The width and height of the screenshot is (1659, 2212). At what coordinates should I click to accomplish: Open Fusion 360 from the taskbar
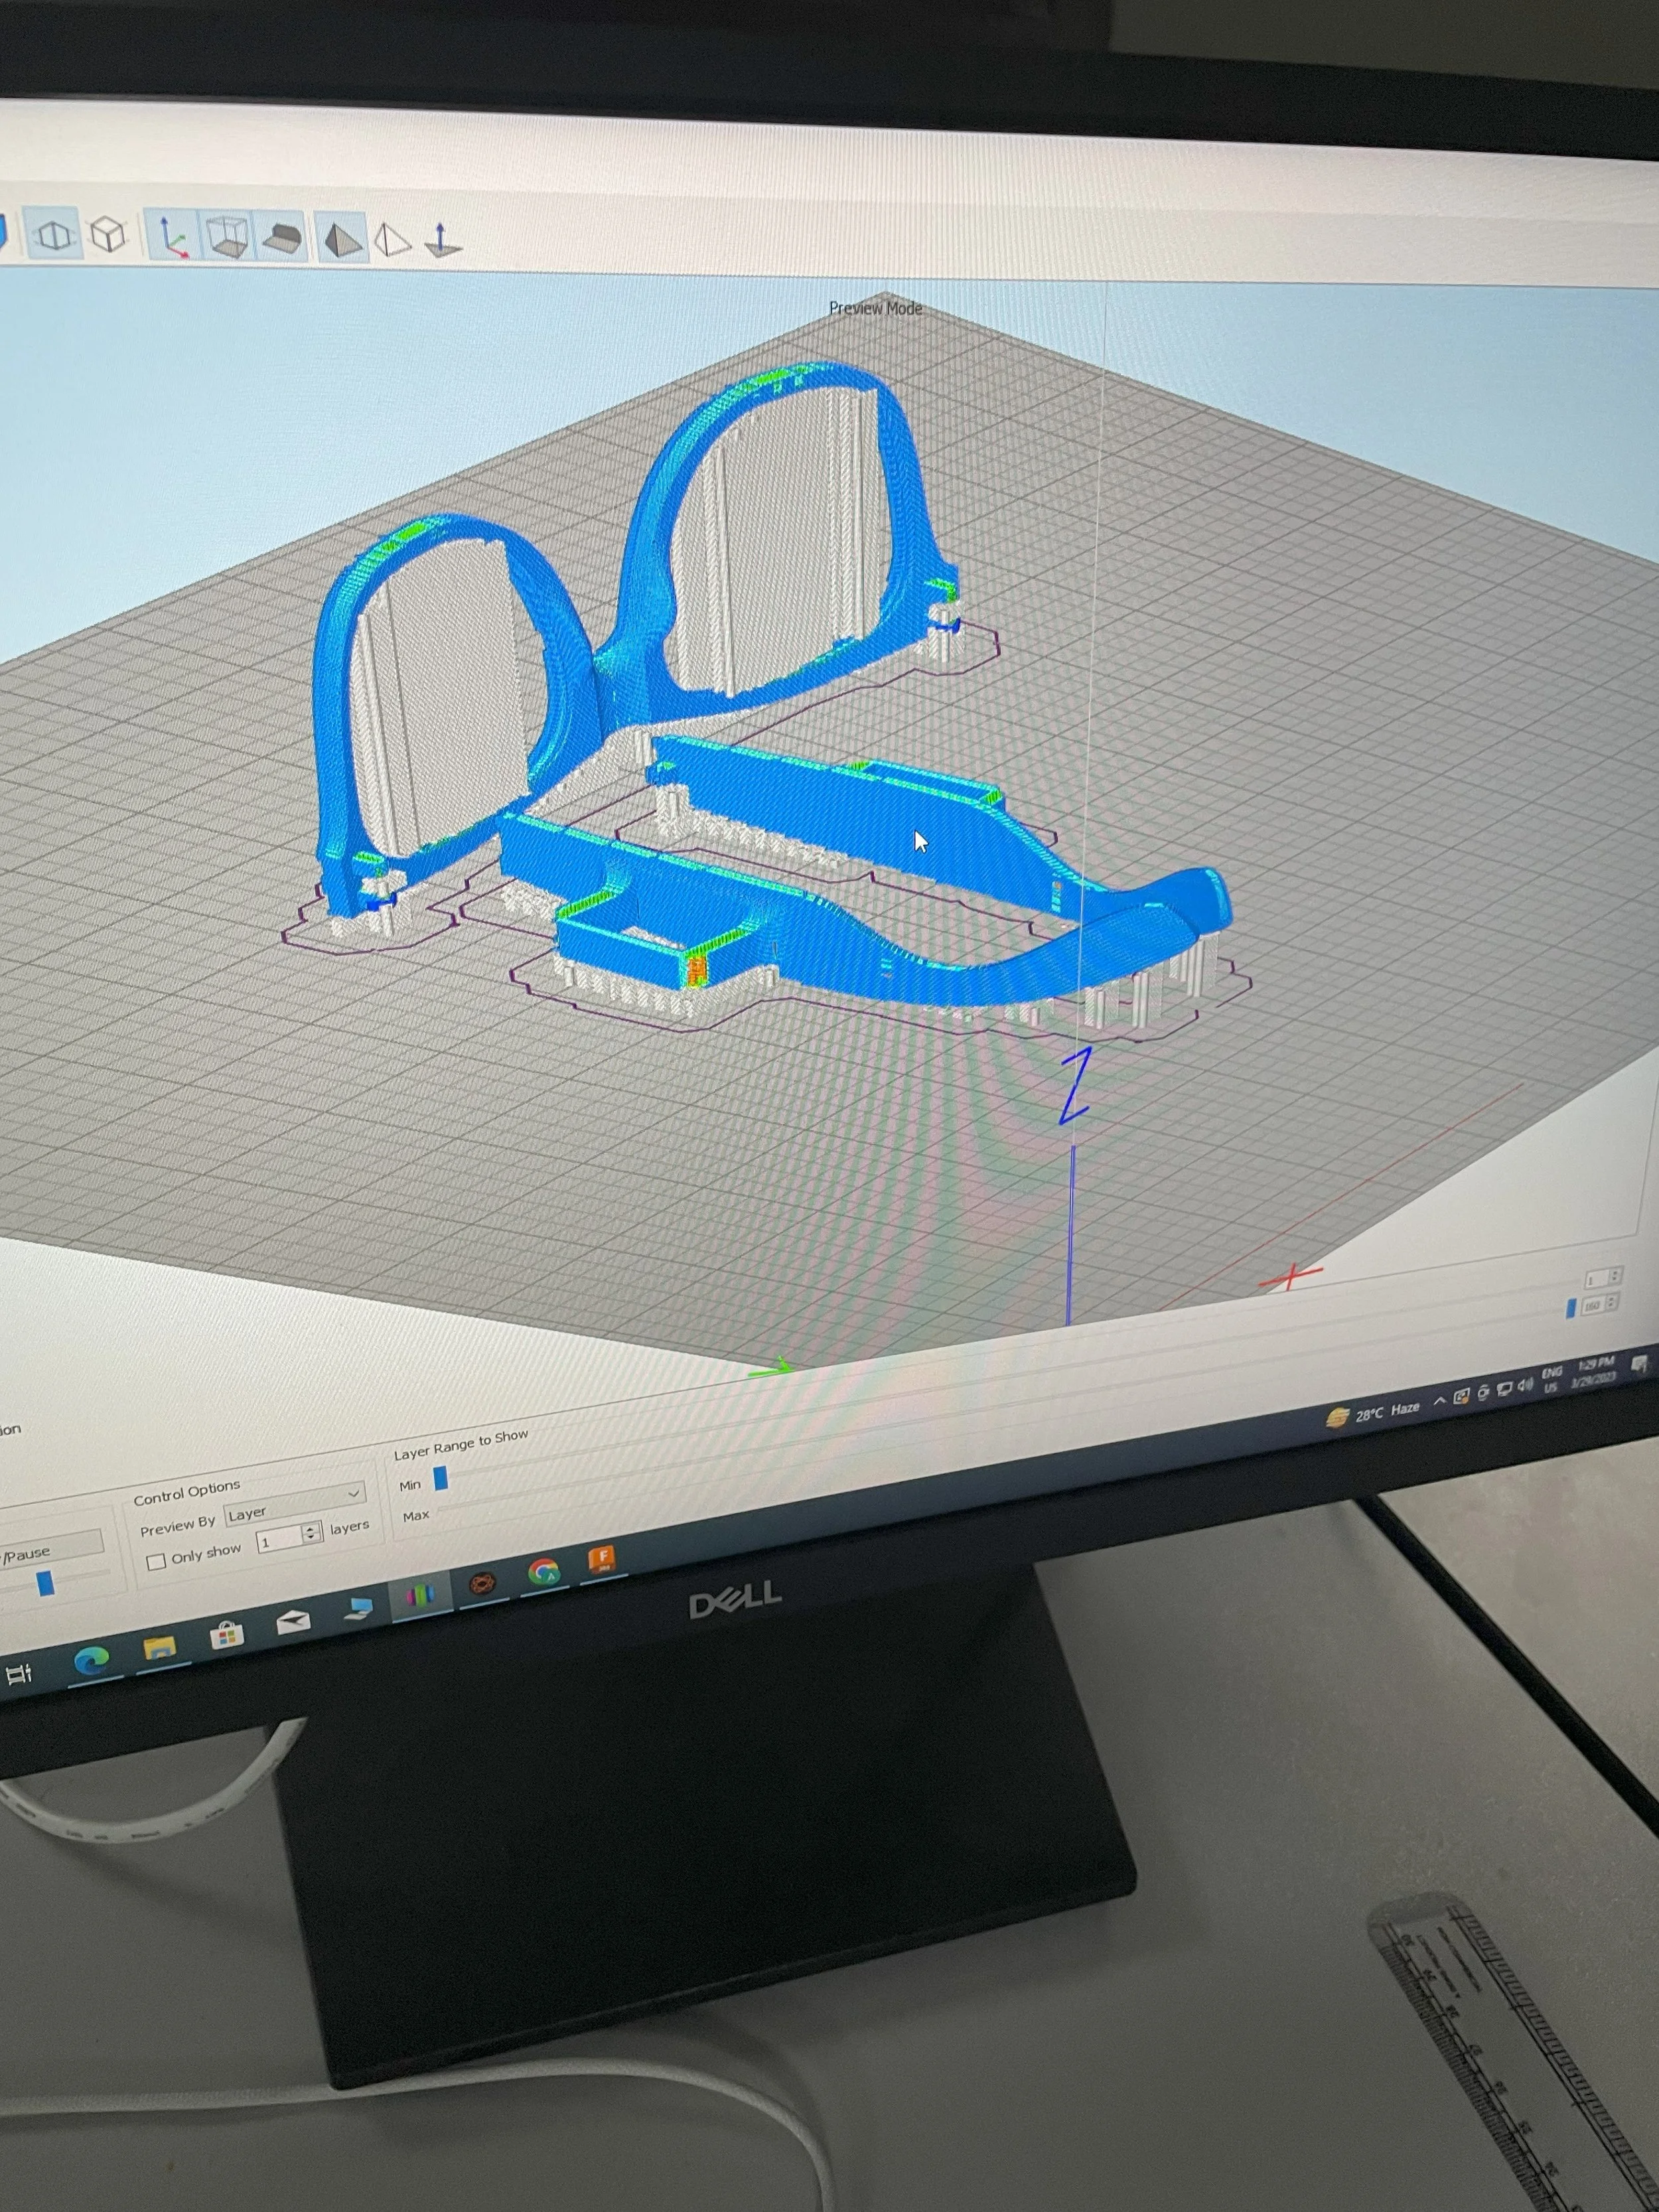[x=601, y=1559]
